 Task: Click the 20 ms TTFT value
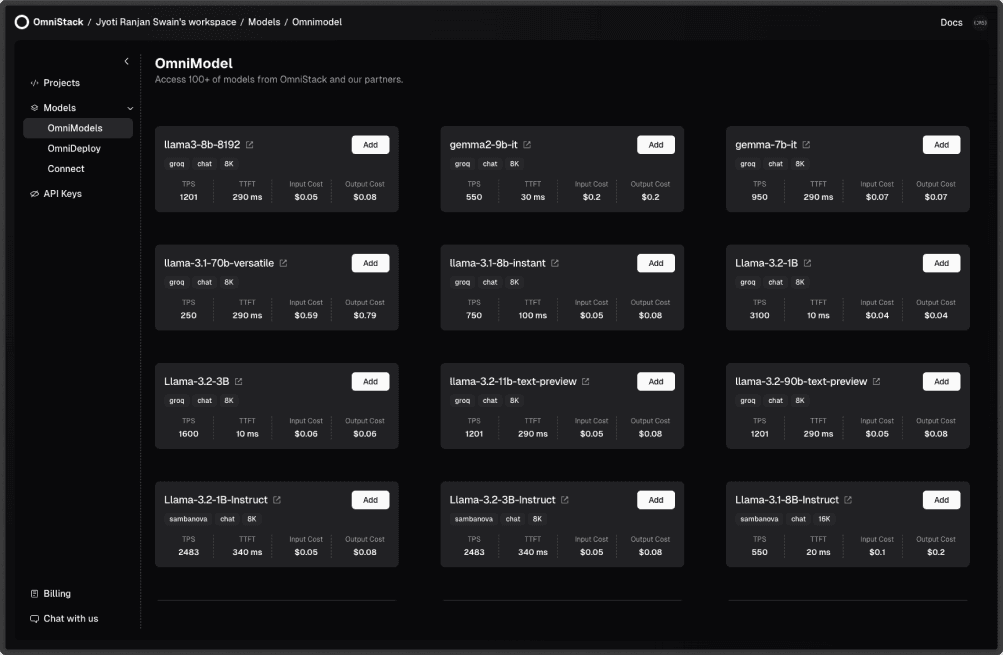818,552
